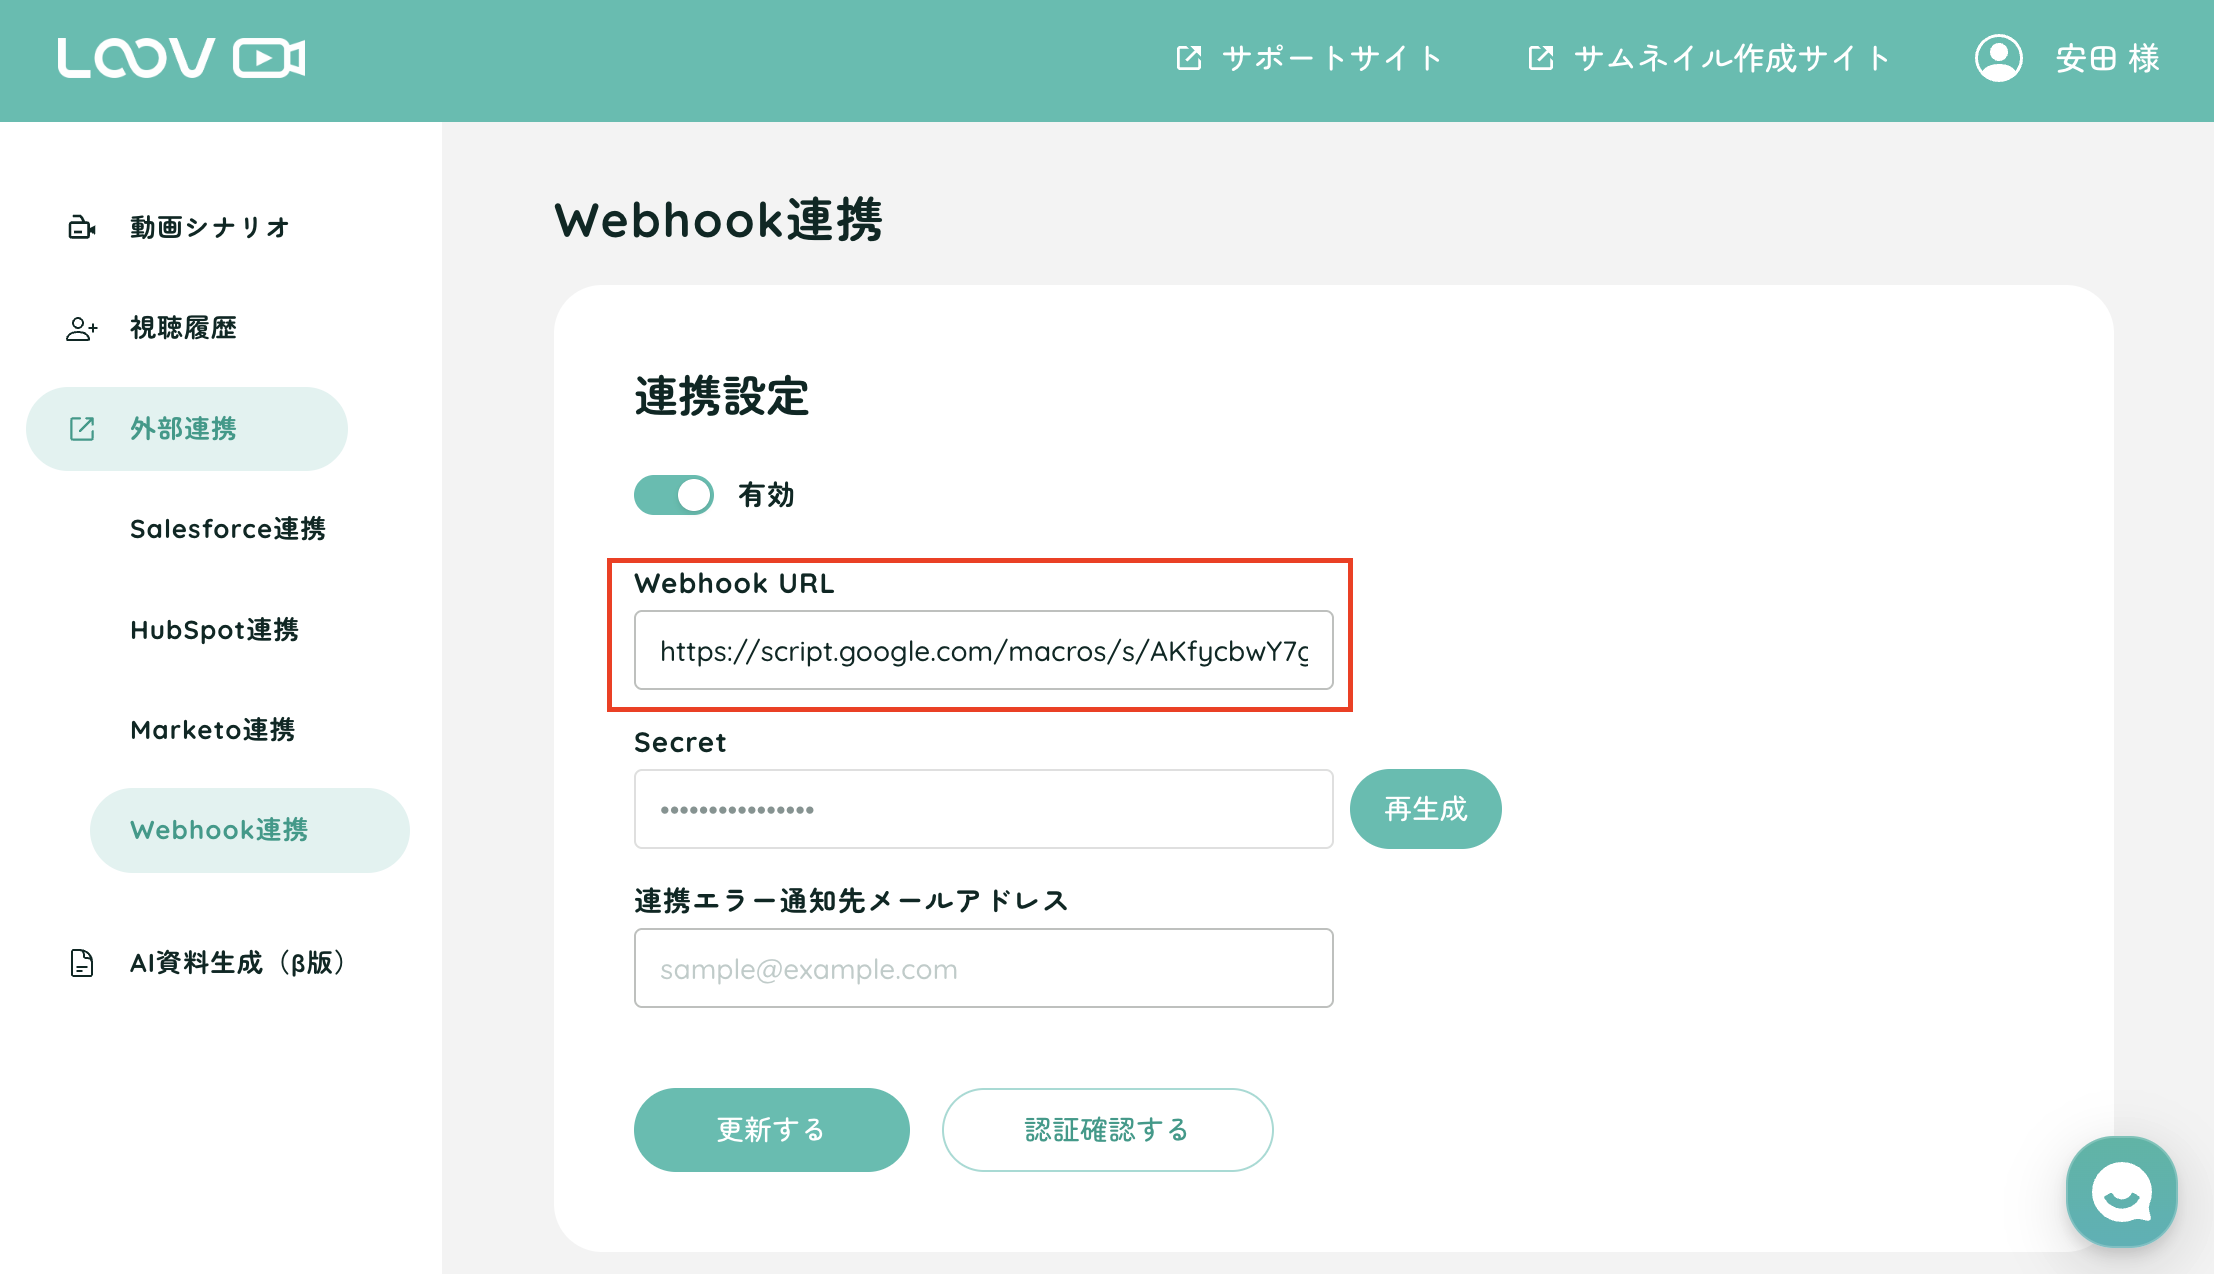The width and height of the screenshot is (2214, 1274).
Task: Click the Secret password field
Action: (983, 809)
